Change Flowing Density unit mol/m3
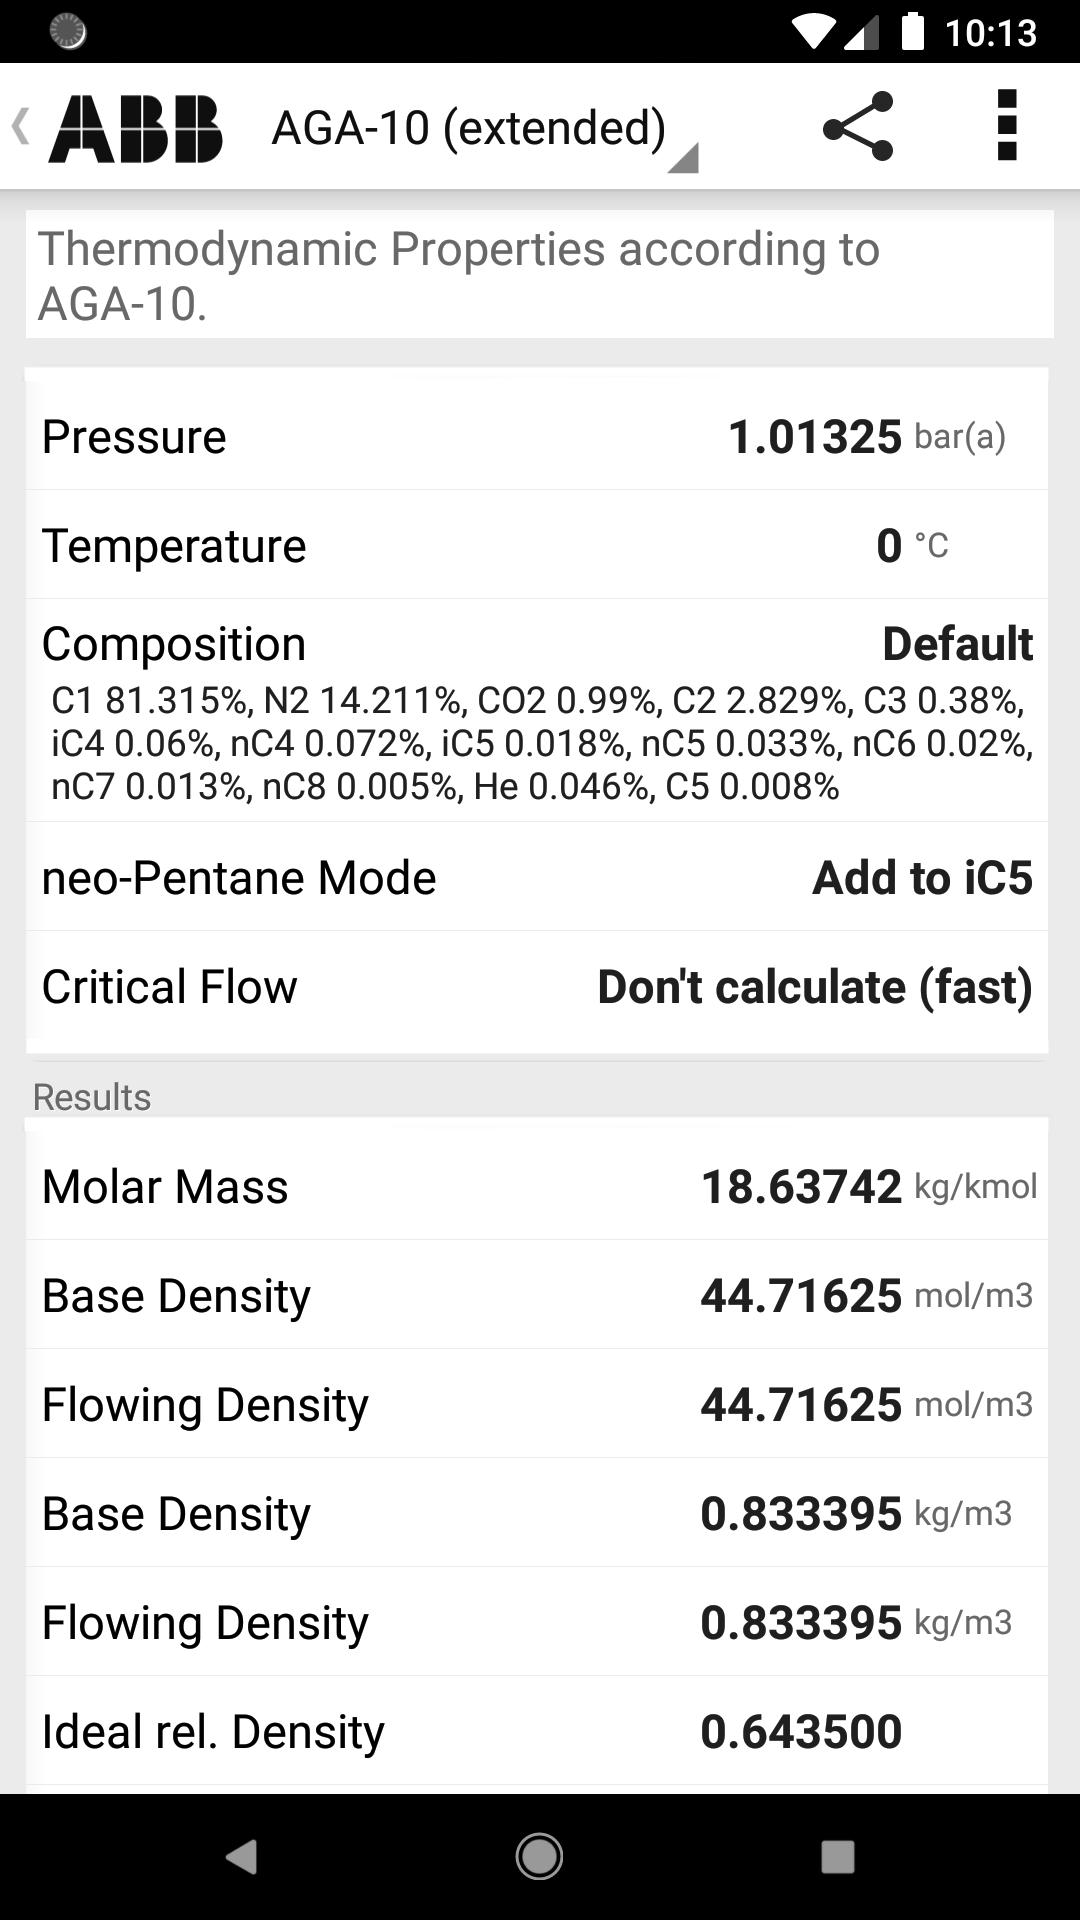Image resolution: width=1080 pixels, height=1920 pixels. [973, 1405]
